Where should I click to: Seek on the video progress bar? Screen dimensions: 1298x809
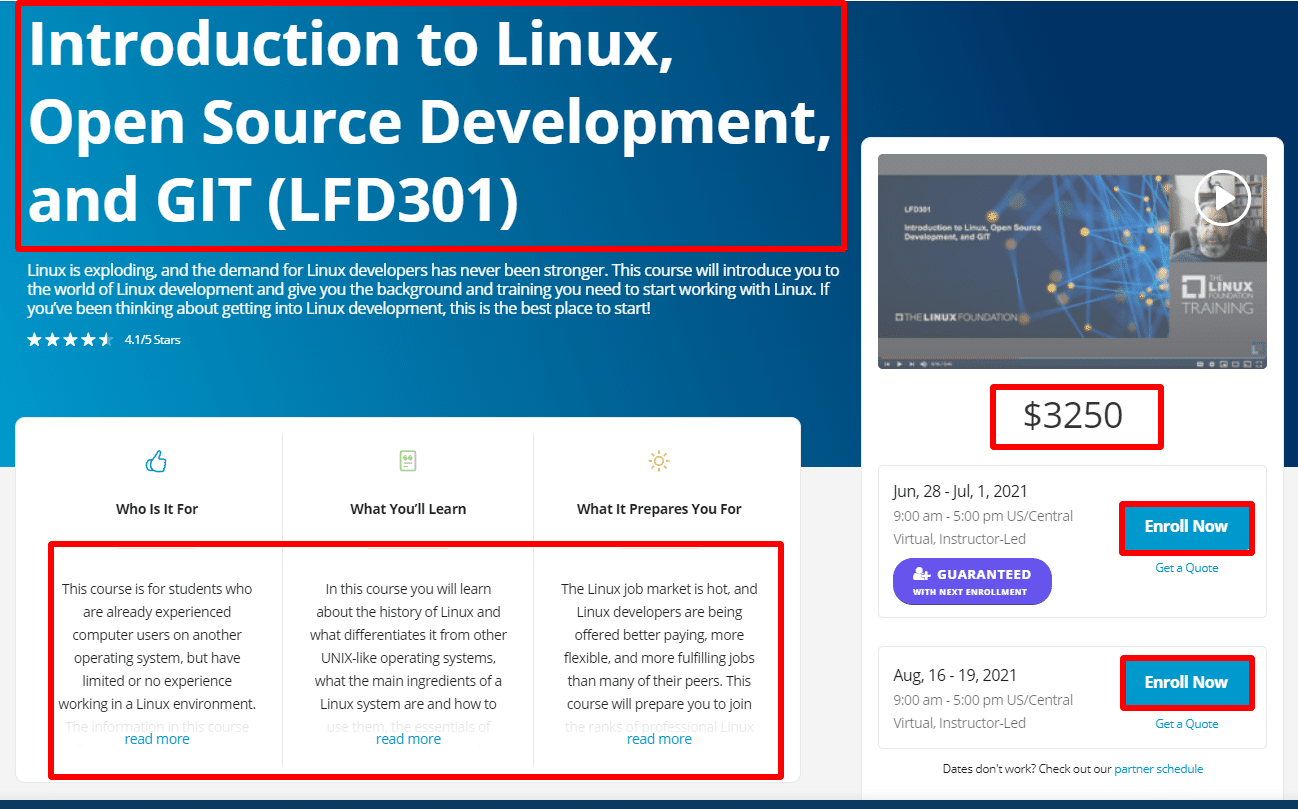pos(1072,358)
